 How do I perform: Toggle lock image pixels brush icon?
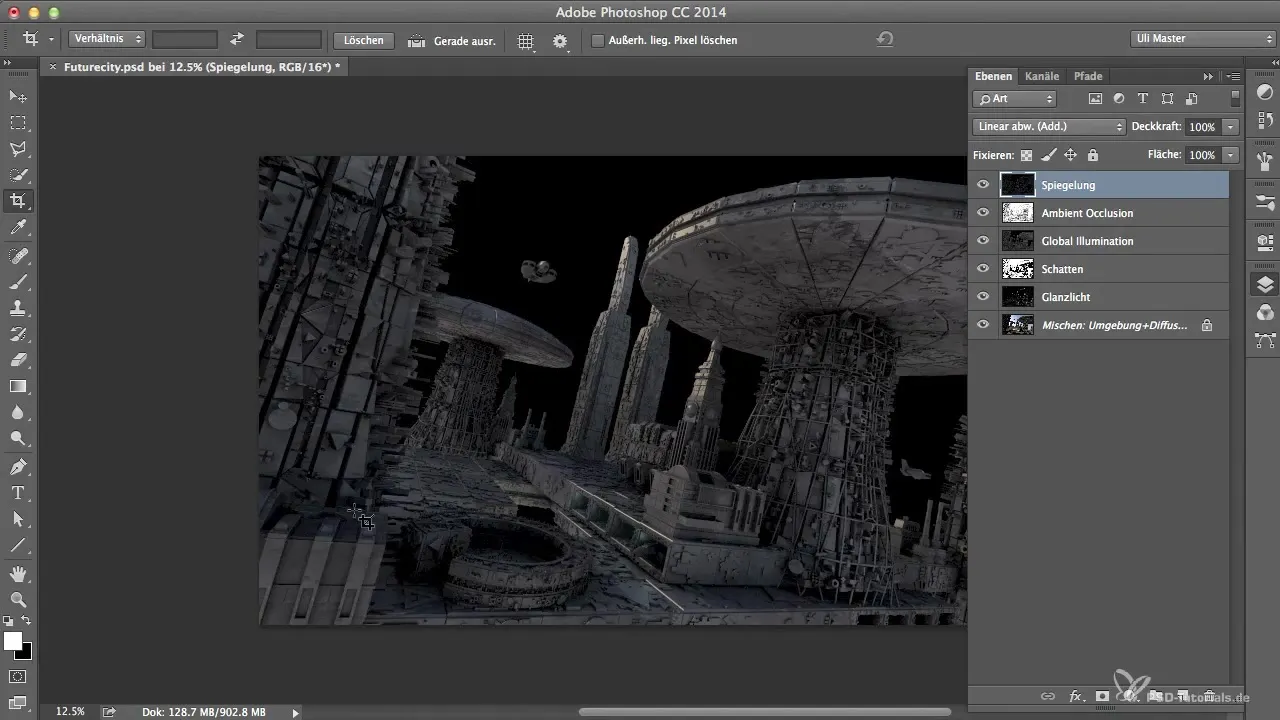pyautogui.click(x=1048, y=155)
